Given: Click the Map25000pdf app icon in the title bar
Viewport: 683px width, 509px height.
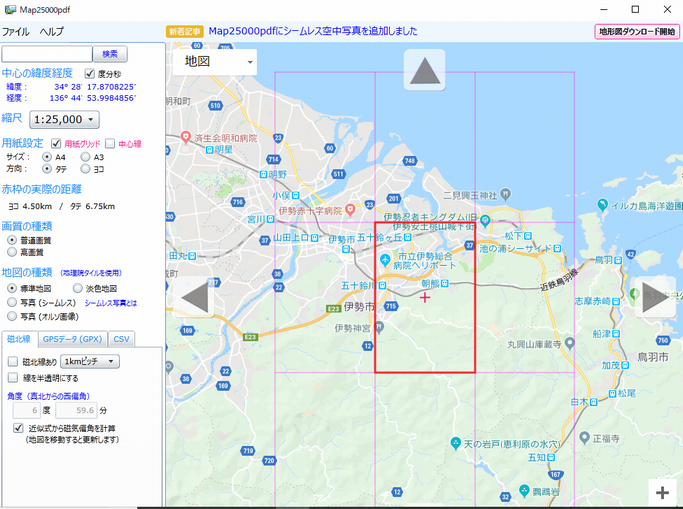Looking at the screenshot, I should pyautogui.click(x=10, y=9).
